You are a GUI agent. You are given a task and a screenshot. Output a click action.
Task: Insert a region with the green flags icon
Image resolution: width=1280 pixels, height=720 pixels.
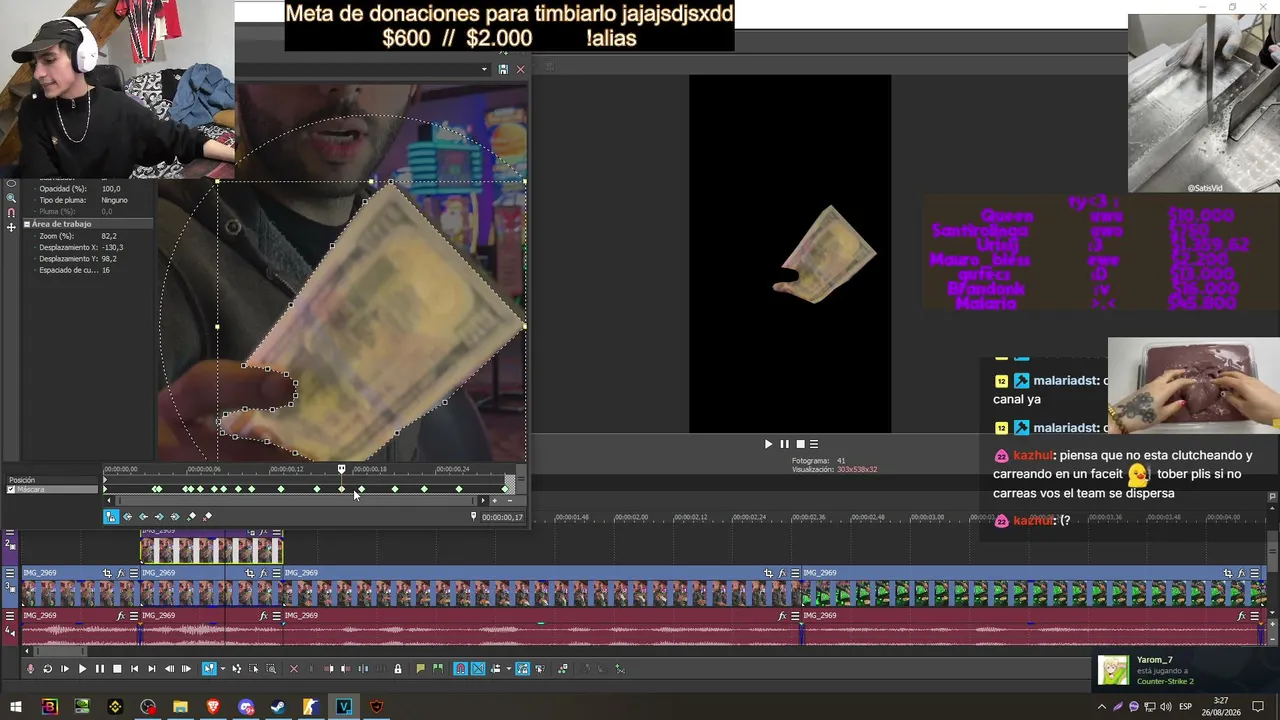[438, 669]
